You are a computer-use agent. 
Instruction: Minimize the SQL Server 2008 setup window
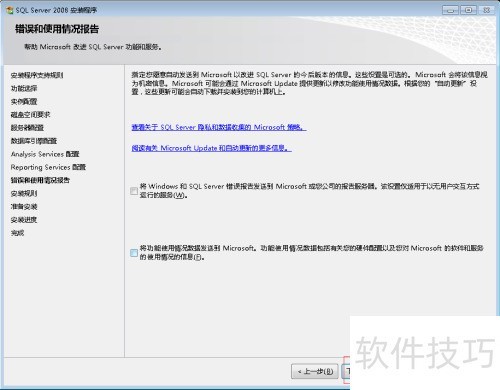click(450, 10)
